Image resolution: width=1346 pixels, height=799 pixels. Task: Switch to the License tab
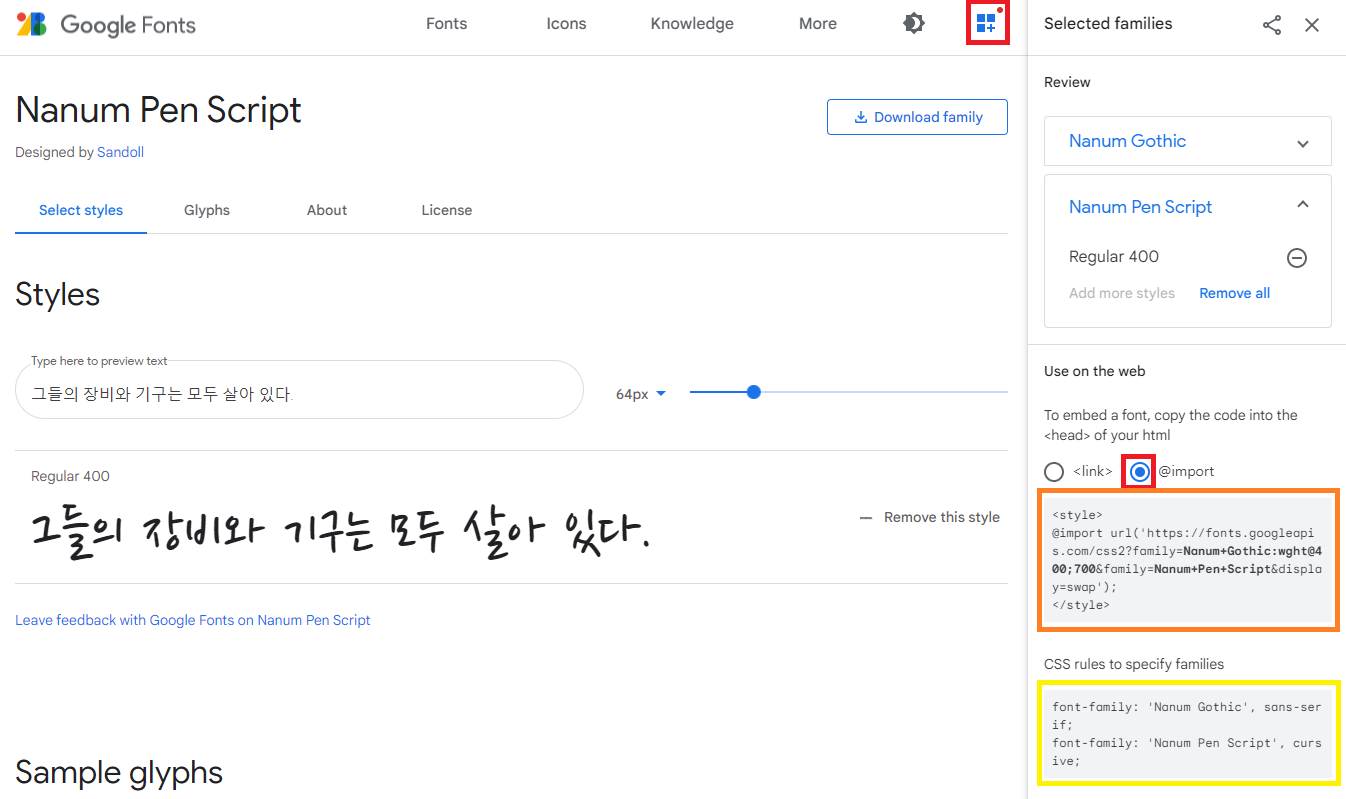(x=447, y=210)
